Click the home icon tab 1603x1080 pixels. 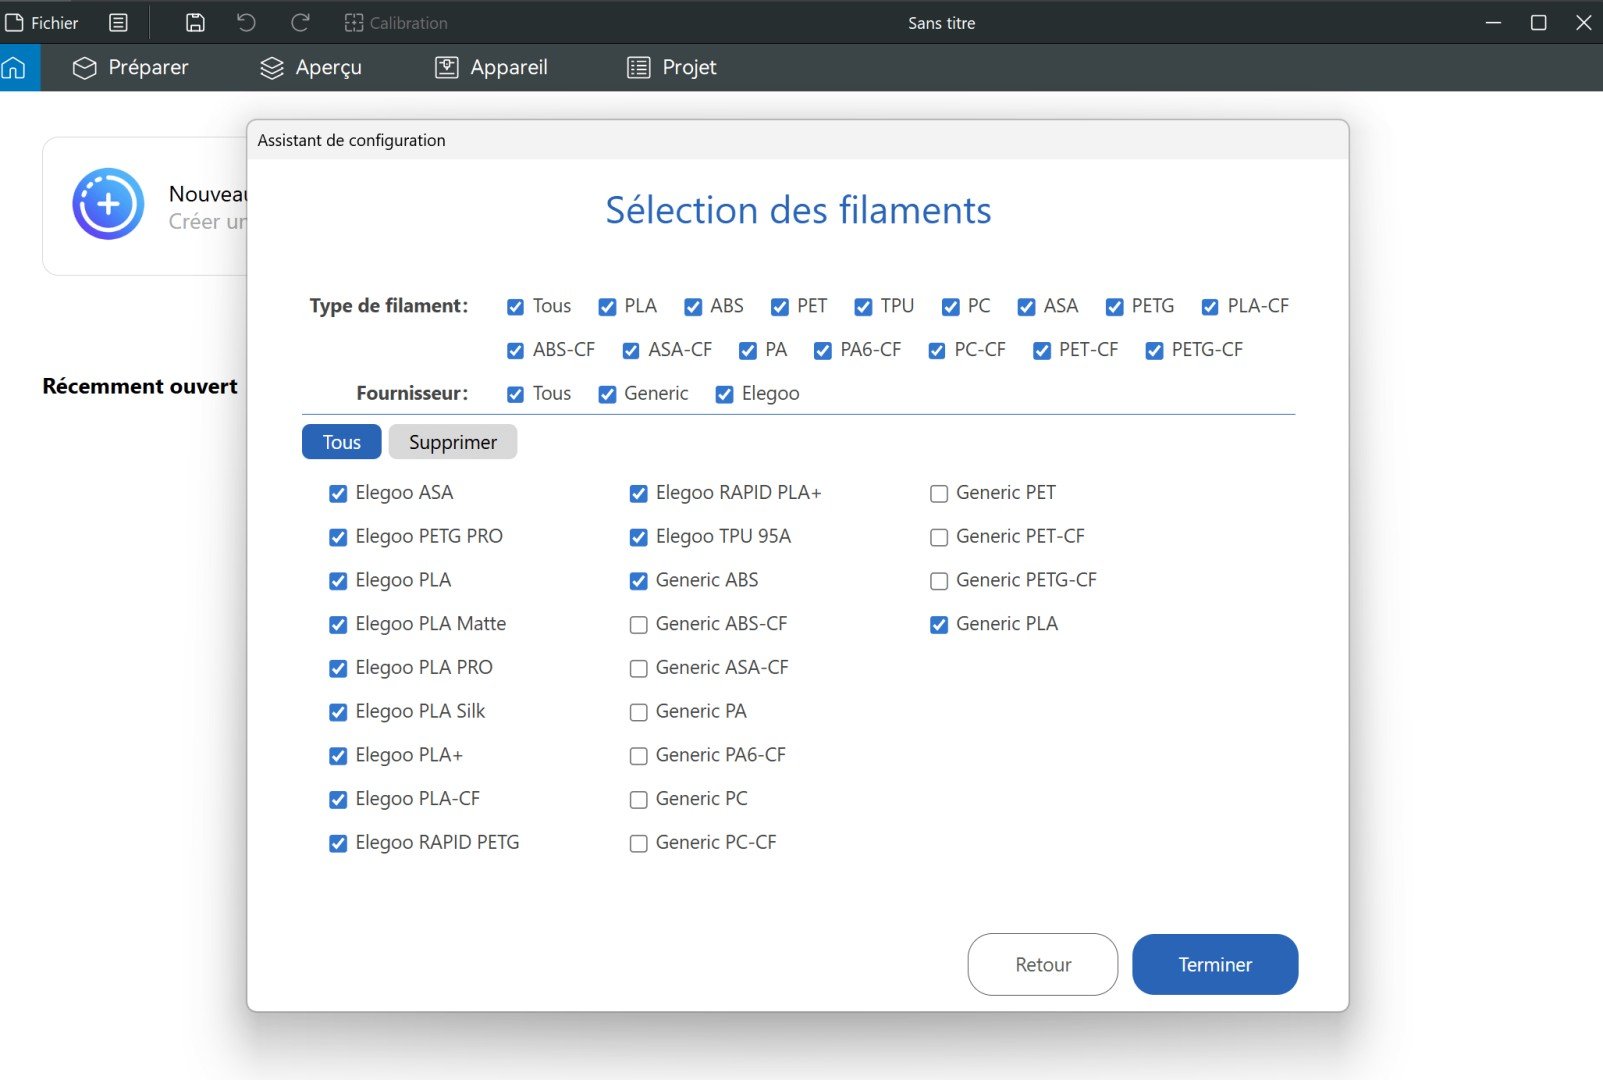click(x=14, y=67)
